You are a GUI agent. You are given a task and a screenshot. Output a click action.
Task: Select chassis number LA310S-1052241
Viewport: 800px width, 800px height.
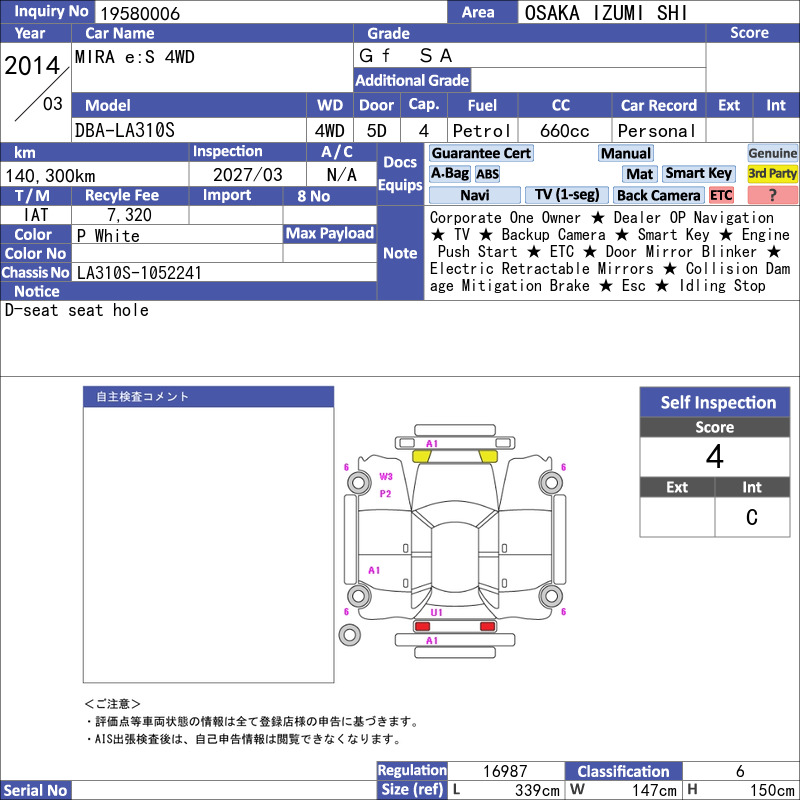(x=139, y=273)
